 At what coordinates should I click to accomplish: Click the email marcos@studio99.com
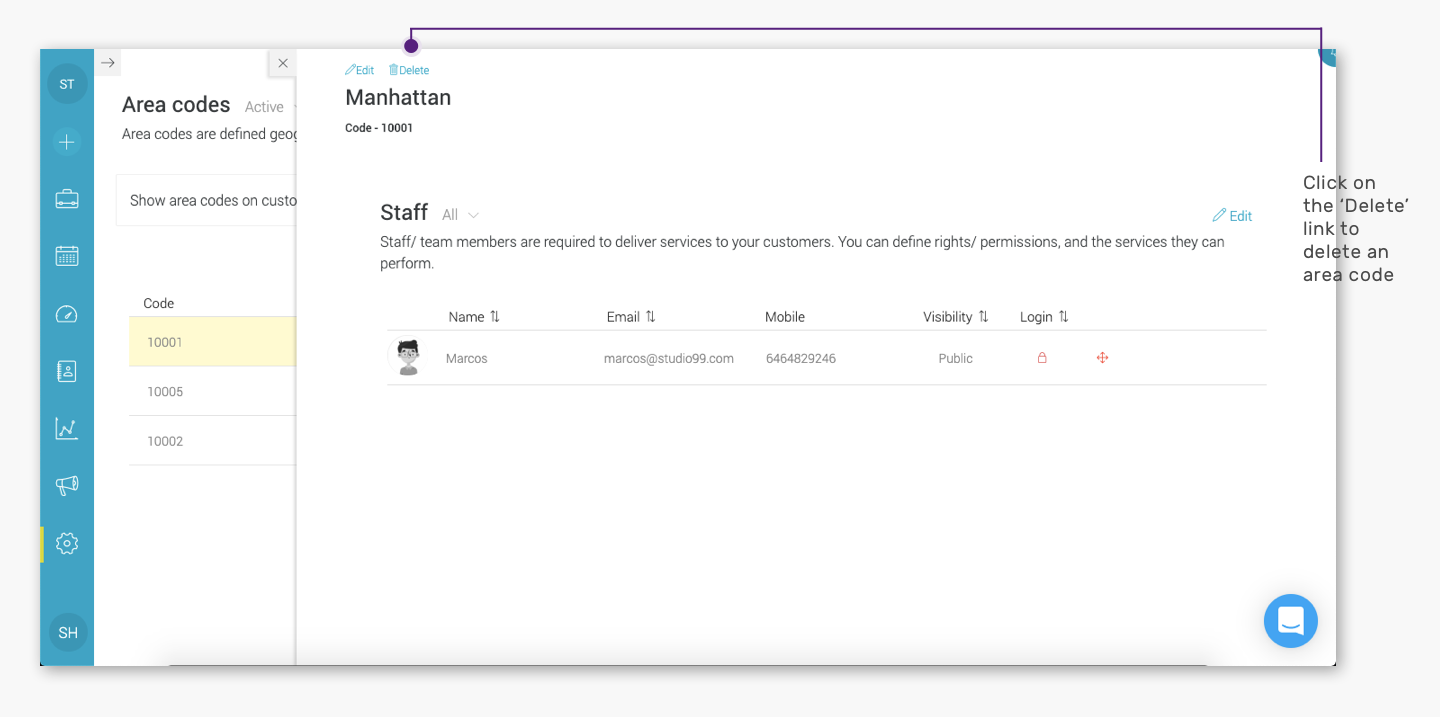pyautogui.click(x=669, y=358)
